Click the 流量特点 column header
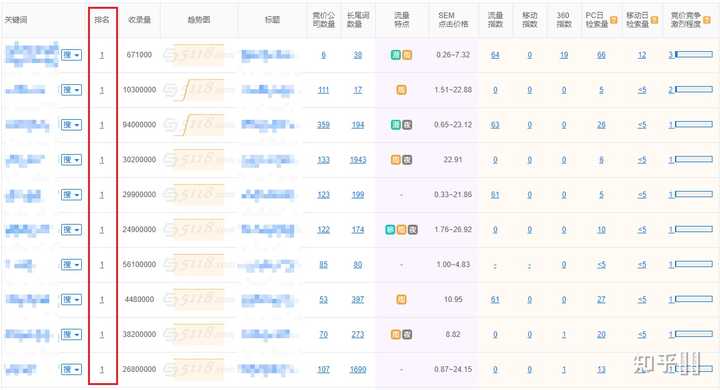Viewport: 720px width, 390px height. click(x=402, y=20)
